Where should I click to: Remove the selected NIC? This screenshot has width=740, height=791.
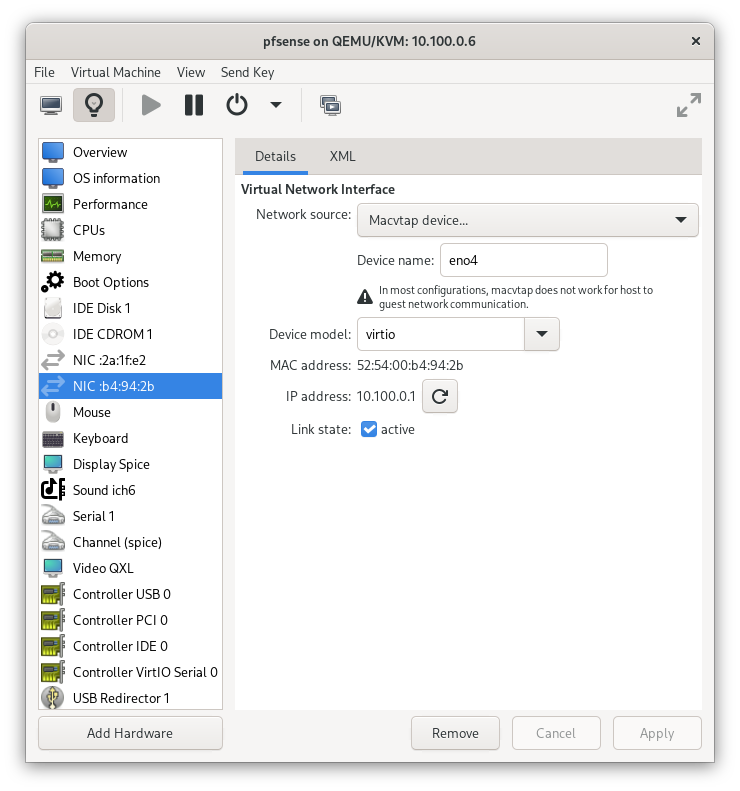[x=455, y=733]
